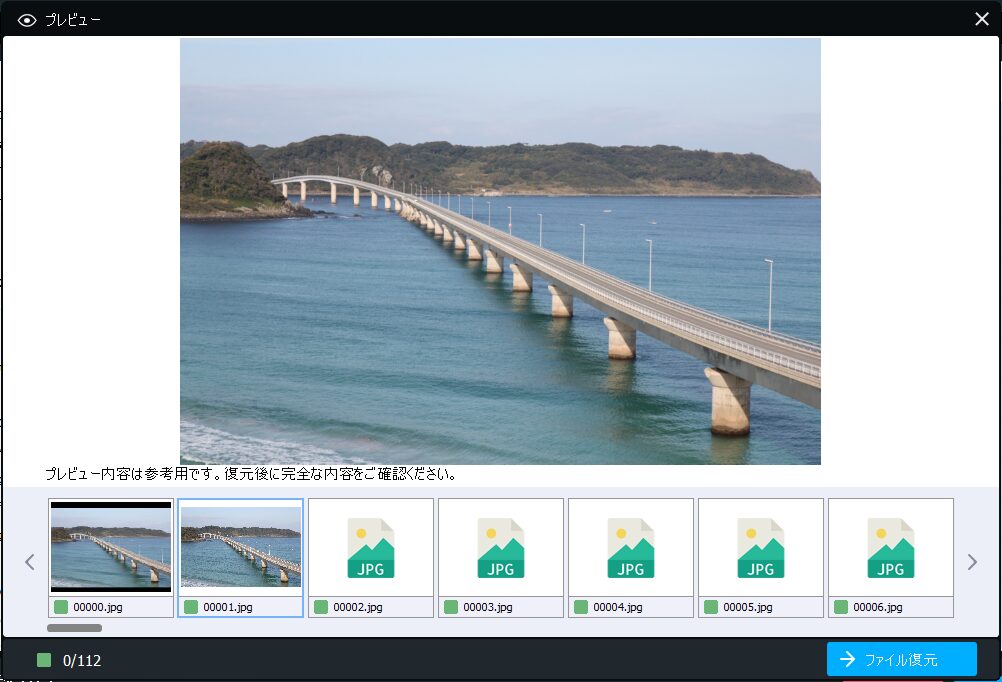Image resolution: width=1002 pixels, height=682 pixels.
Task: Click the eye preview icon in title bar
Action: click(x=27, y=20)
